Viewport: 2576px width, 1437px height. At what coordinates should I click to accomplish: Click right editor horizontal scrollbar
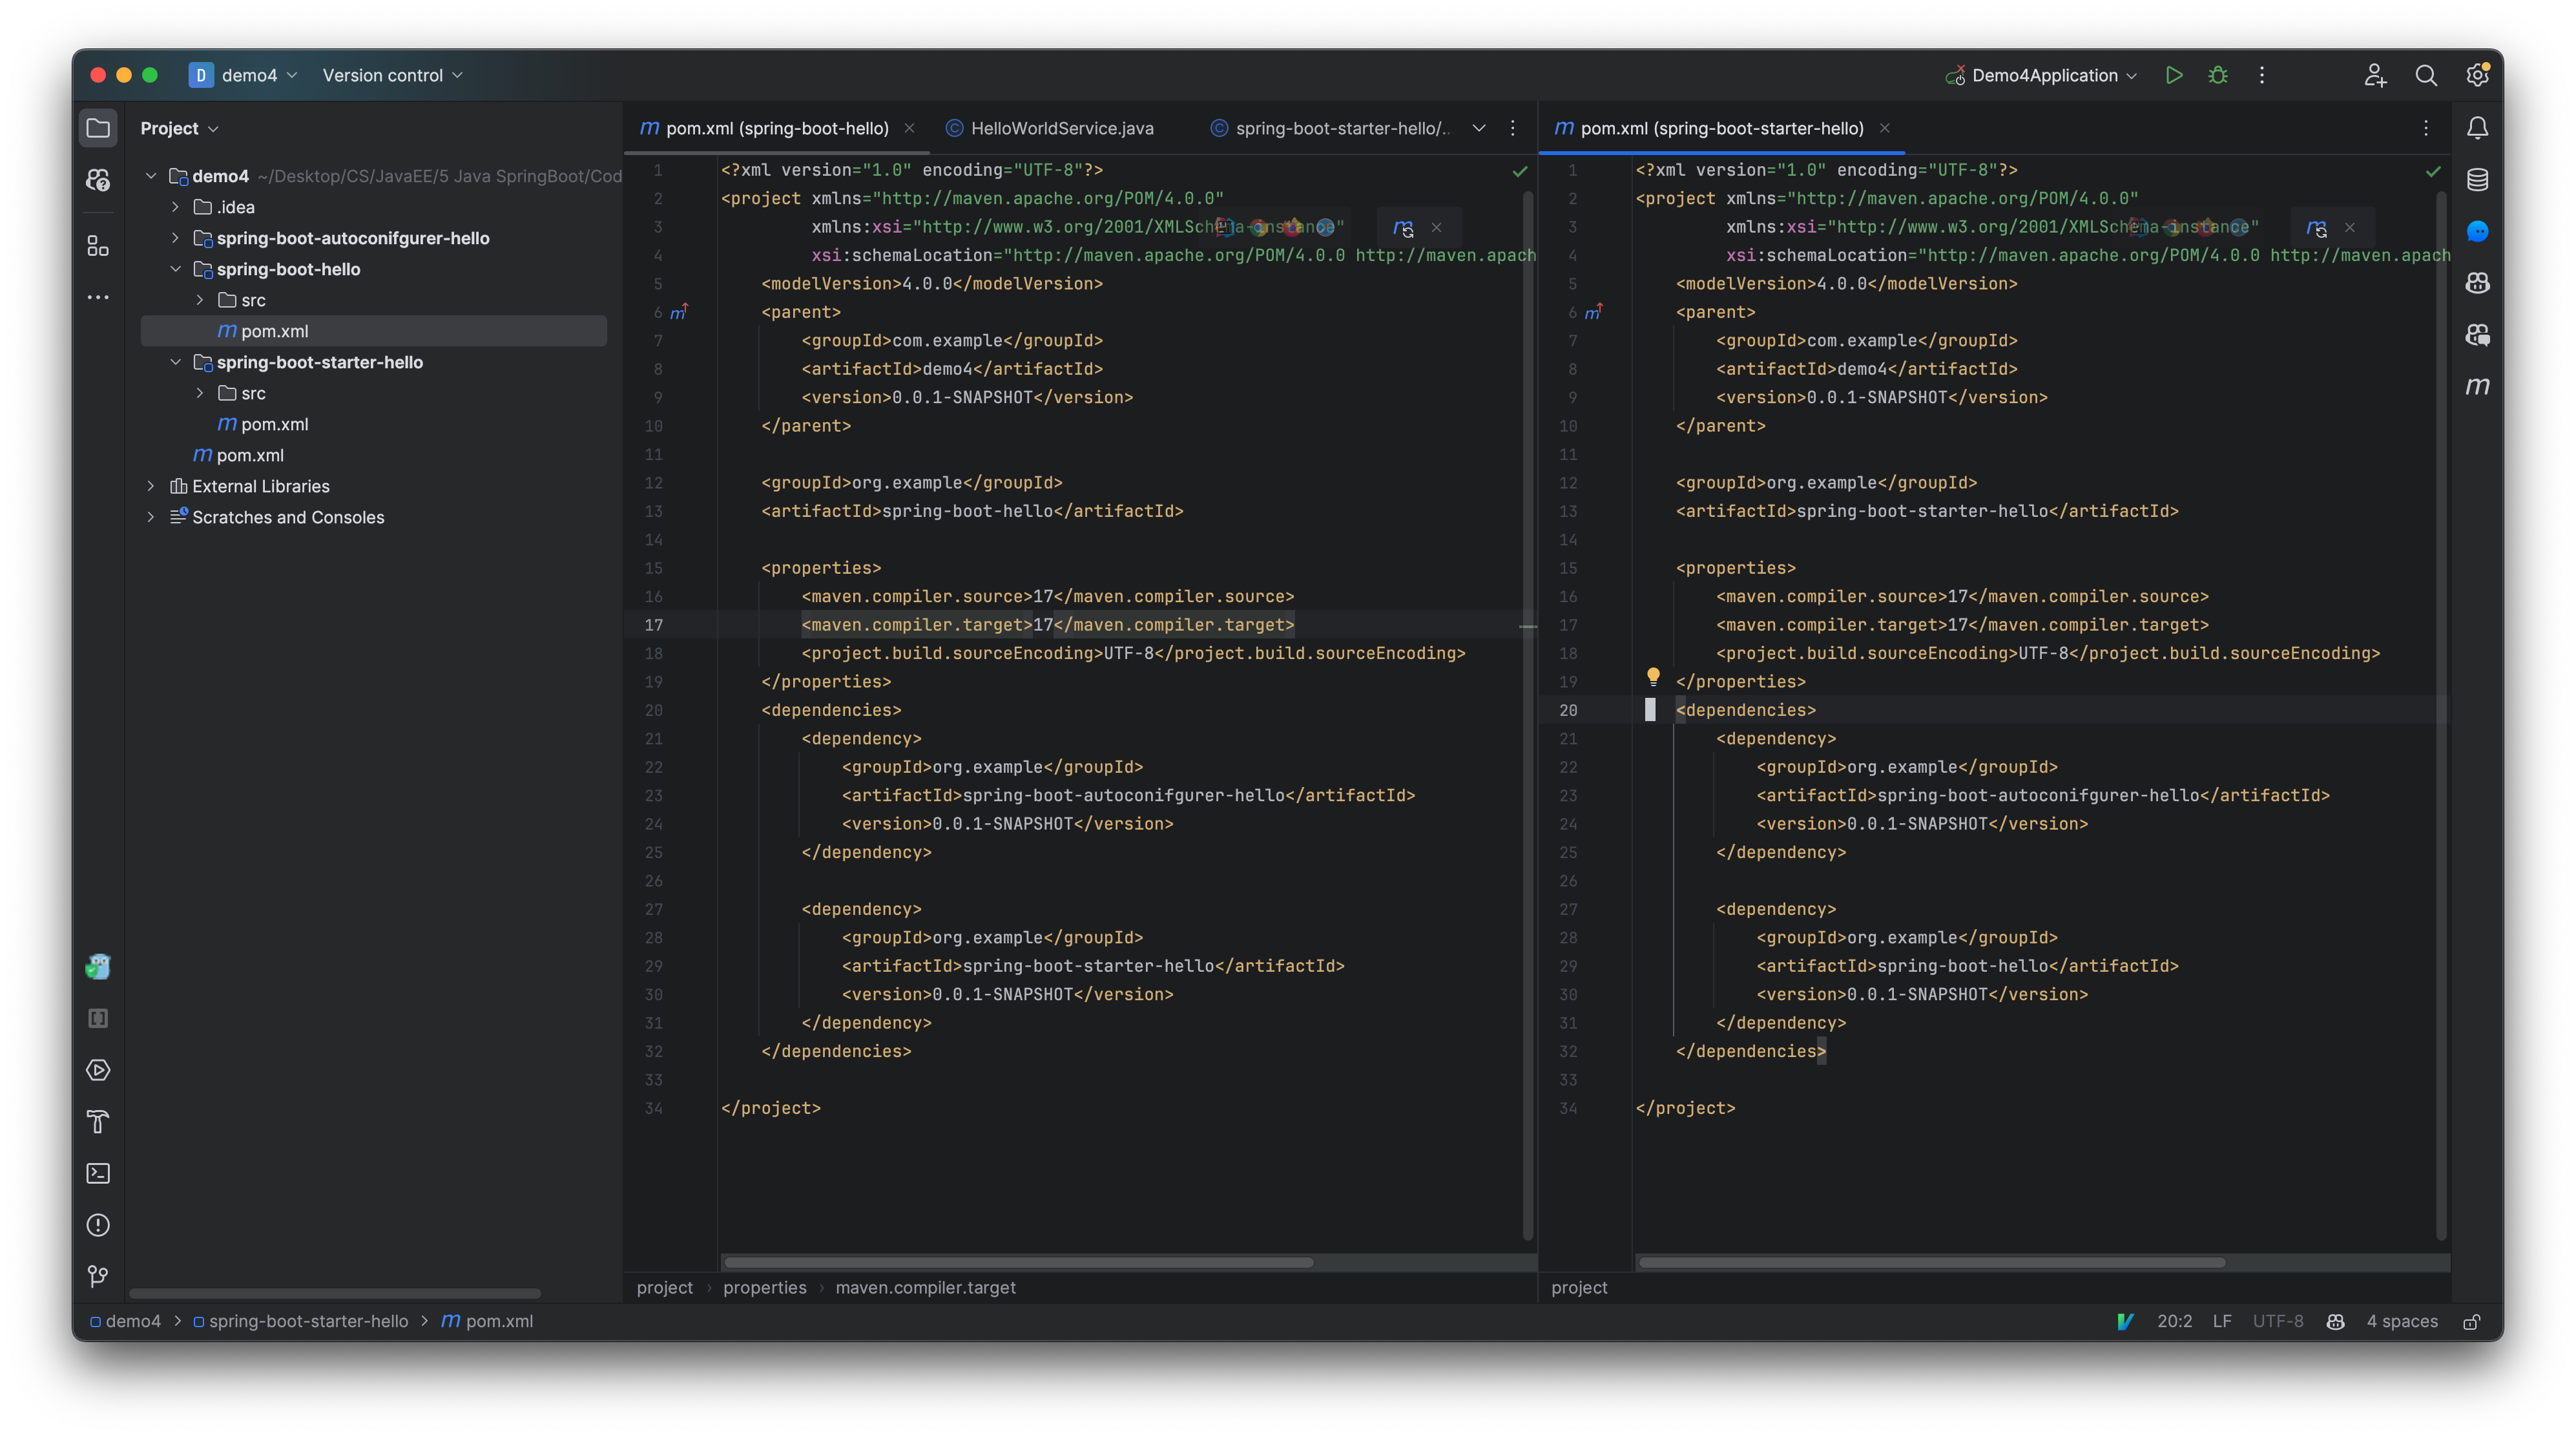(1932, 1262)
